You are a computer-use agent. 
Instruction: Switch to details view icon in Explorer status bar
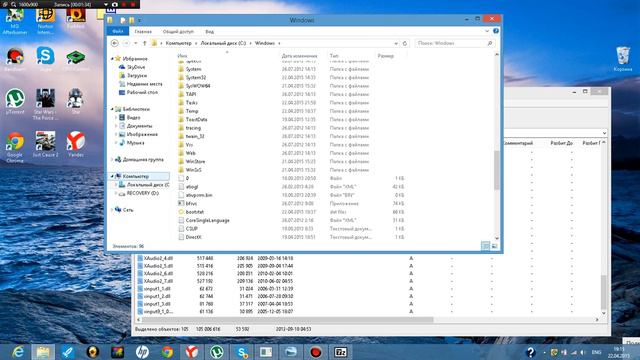pyautogui.click(x=485, y=246)
